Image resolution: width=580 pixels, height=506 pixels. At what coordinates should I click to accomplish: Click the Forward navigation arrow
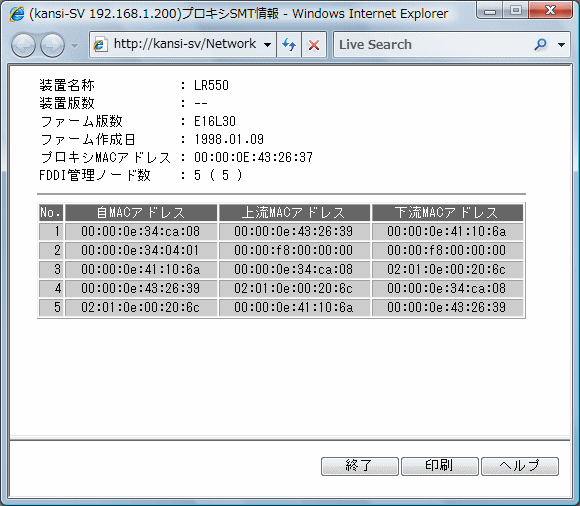tap(52, 45)
